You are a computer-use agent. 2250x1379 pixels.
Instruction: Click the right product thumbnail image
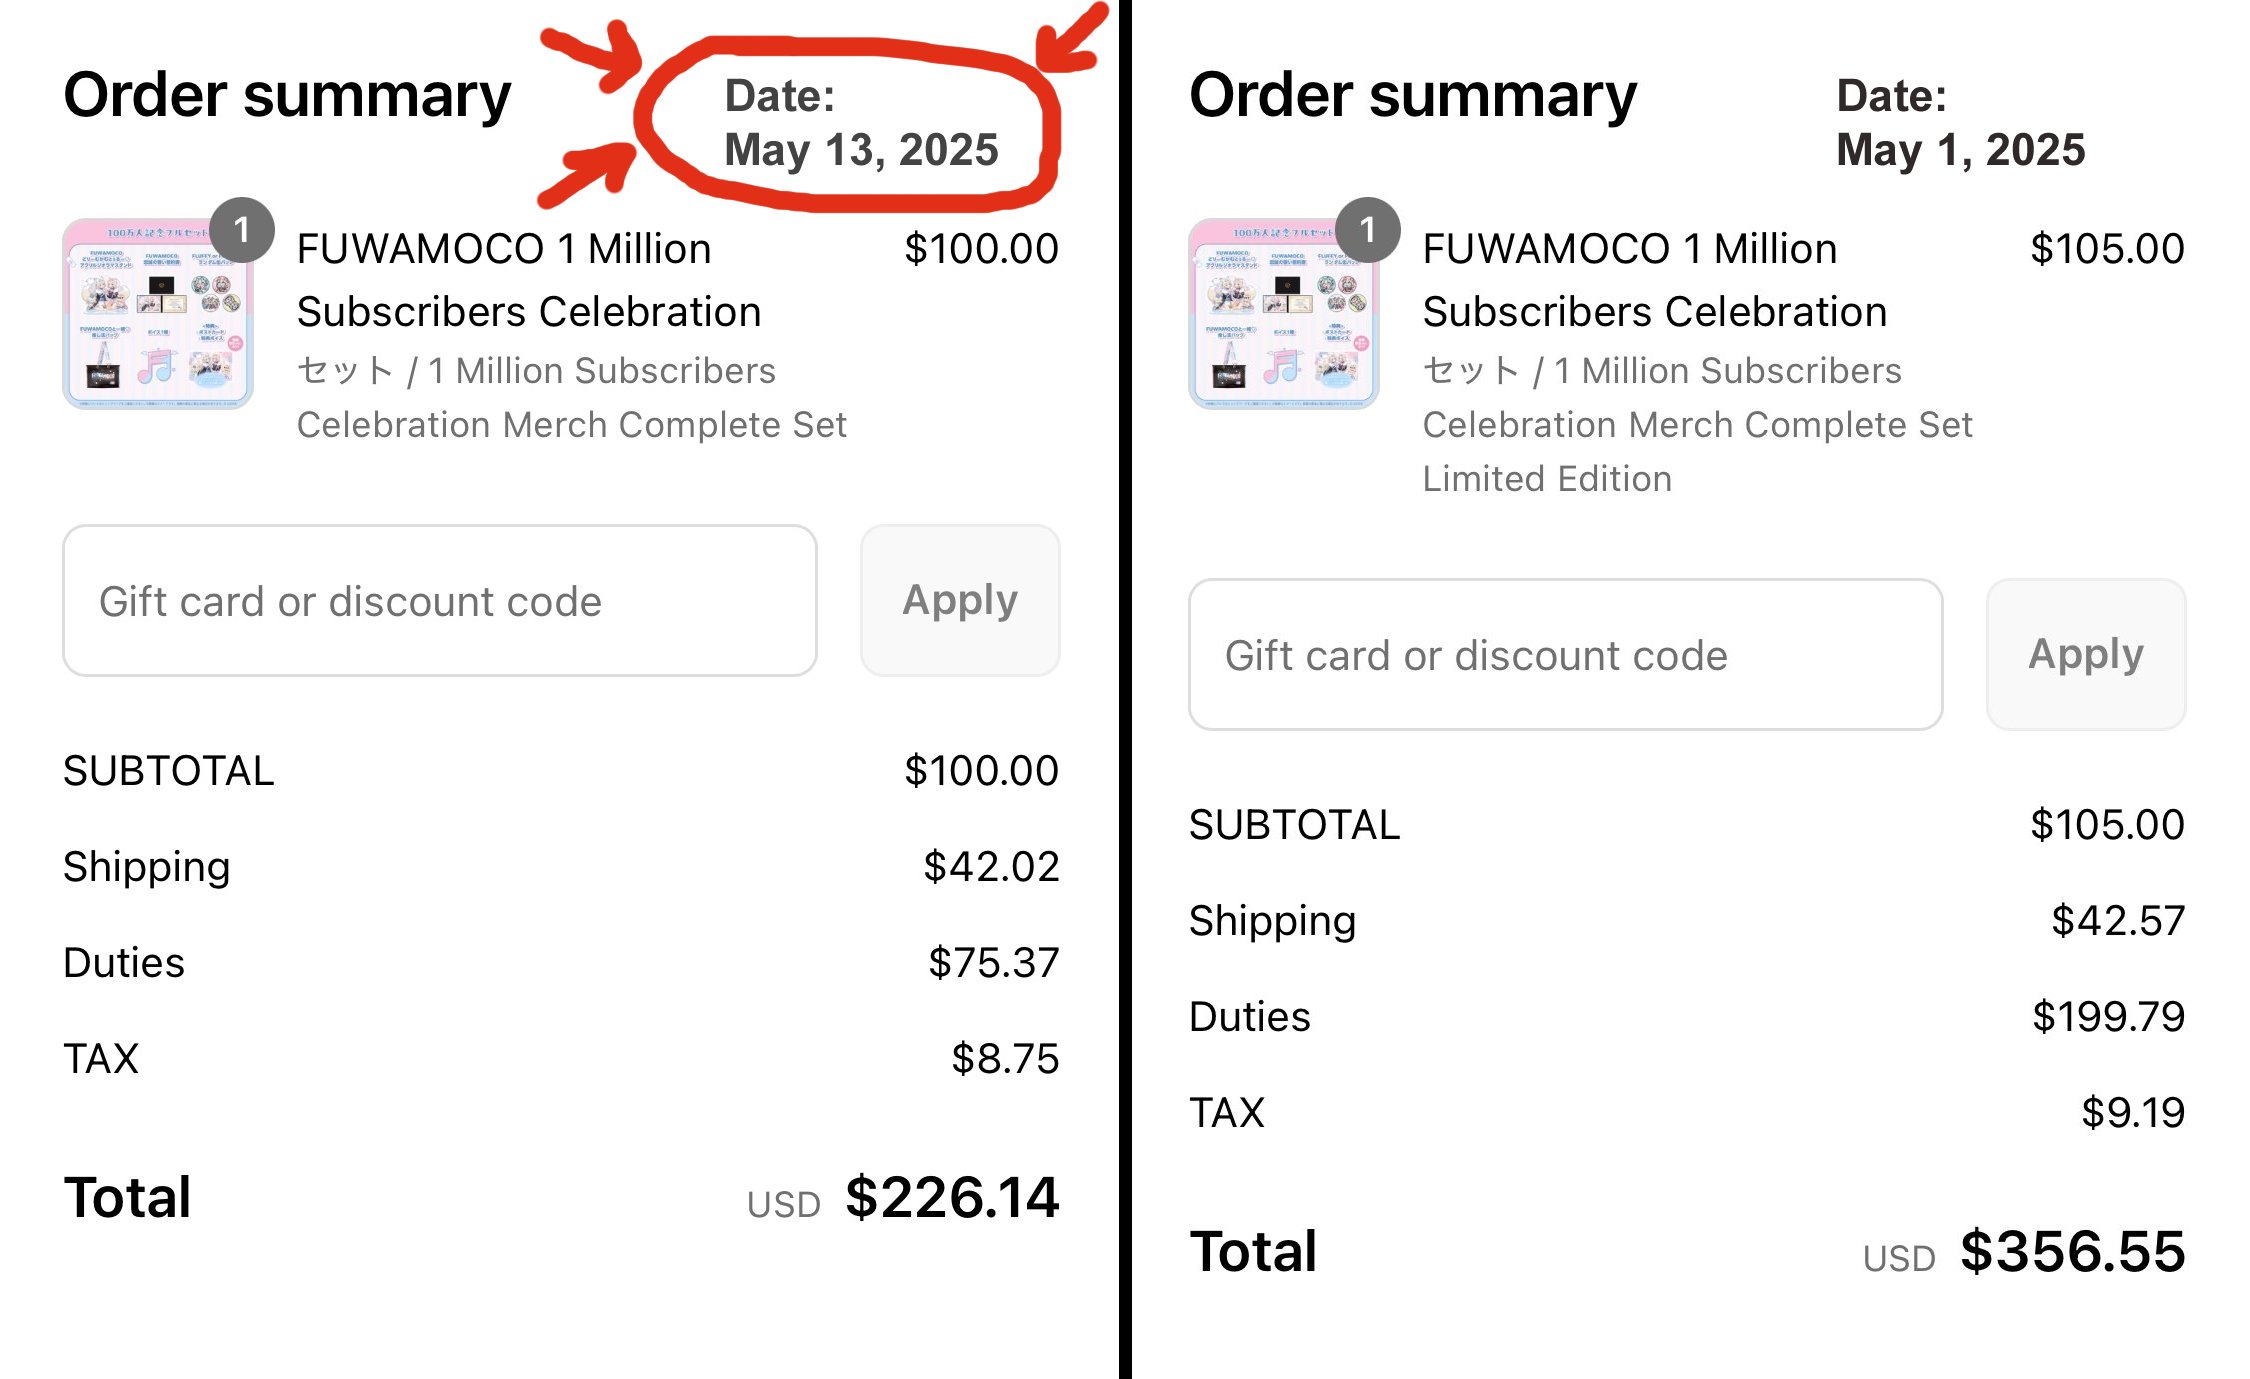pos(1284,314)
